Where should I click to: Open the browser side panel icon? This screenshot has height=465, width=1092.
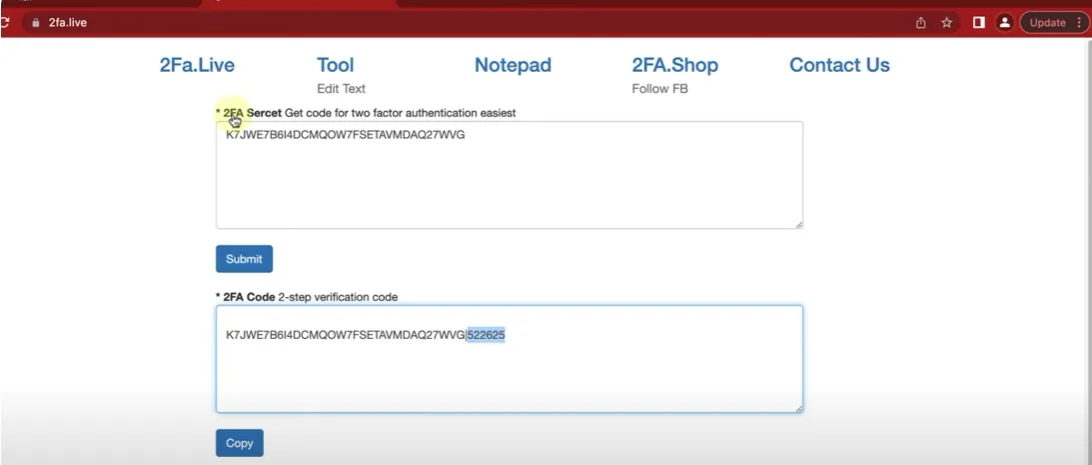(x=979, y=23)
